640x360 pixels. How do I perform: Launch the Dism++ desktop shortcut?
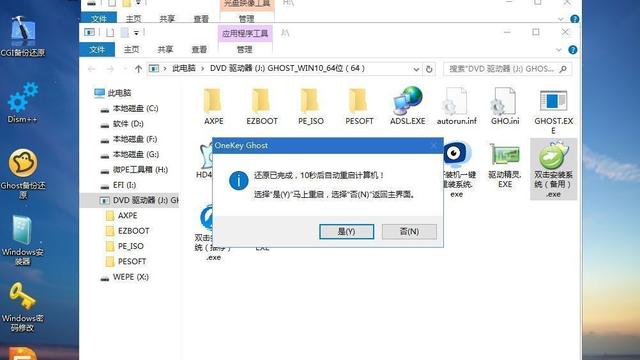(x=23, y=103)
